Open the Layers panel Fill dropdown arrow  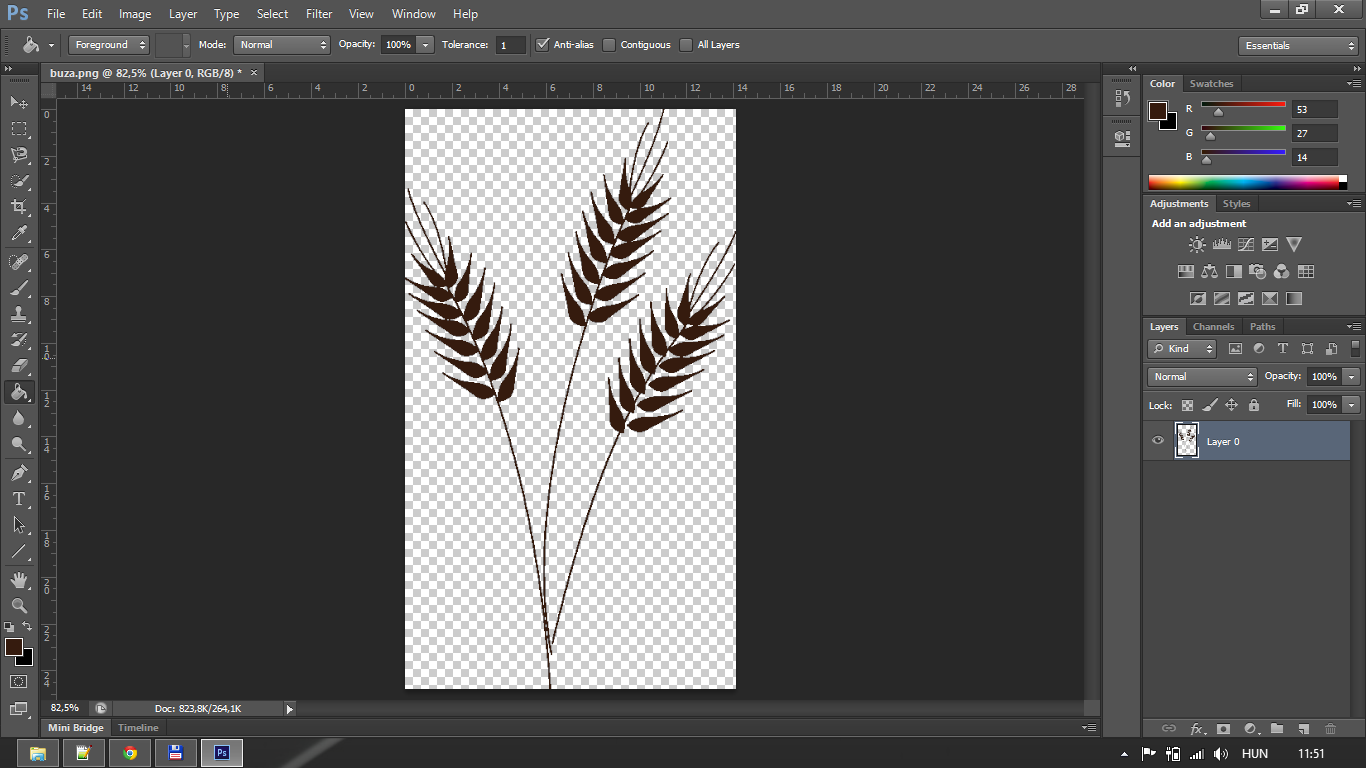pyautogui.click(x=1352, y=405)
